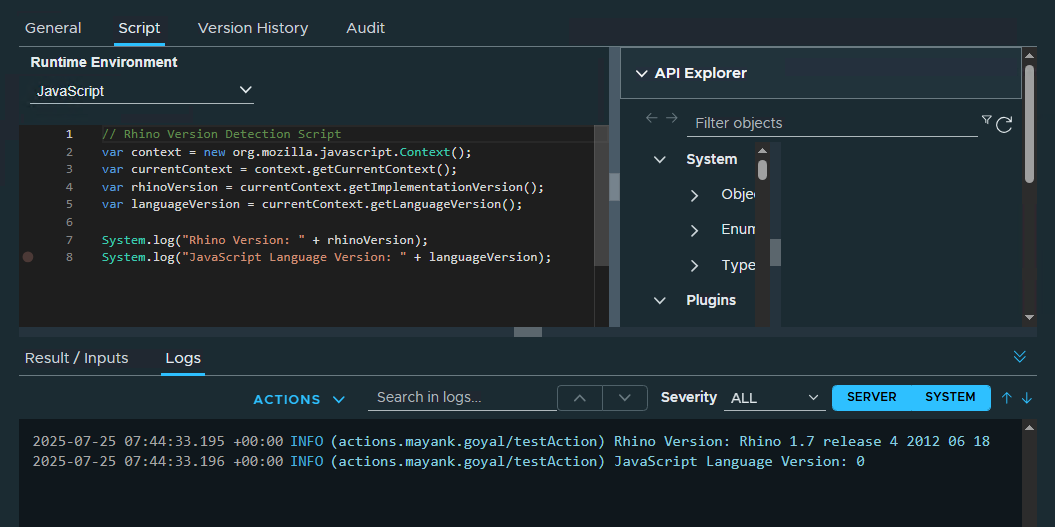Navigate back in API Explorer
1055x527 pixels.
pyautogui.click(x=651, y=118)
